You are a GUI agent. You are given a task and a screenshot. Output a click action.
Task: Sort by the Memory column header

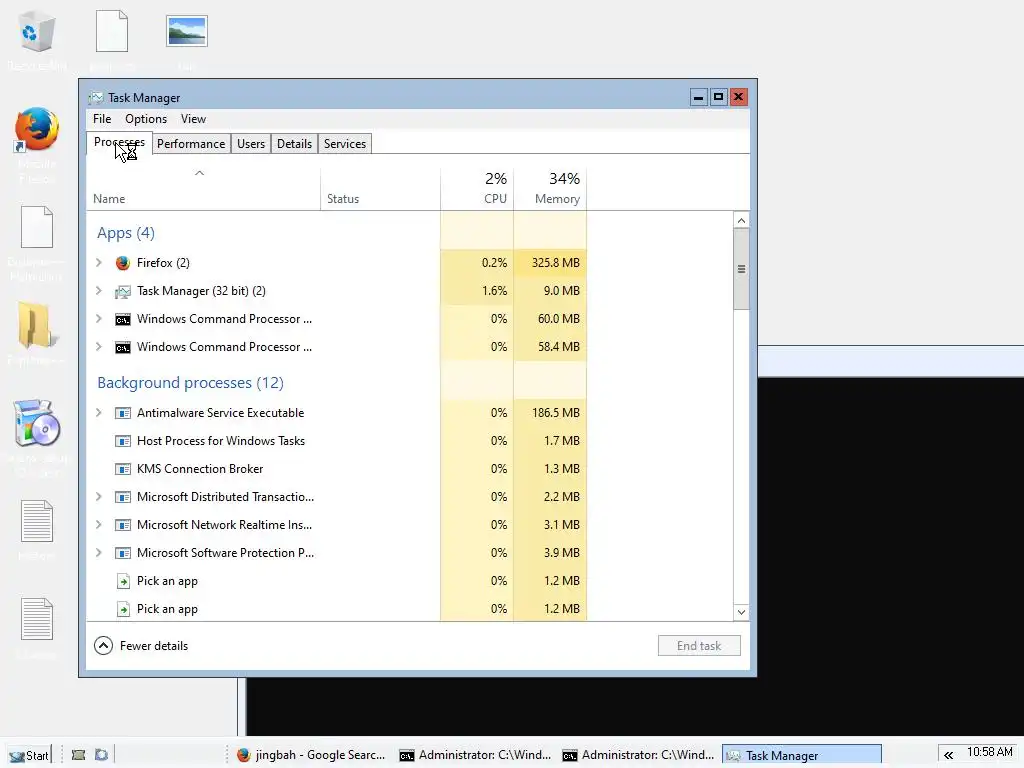click(550, 189)
